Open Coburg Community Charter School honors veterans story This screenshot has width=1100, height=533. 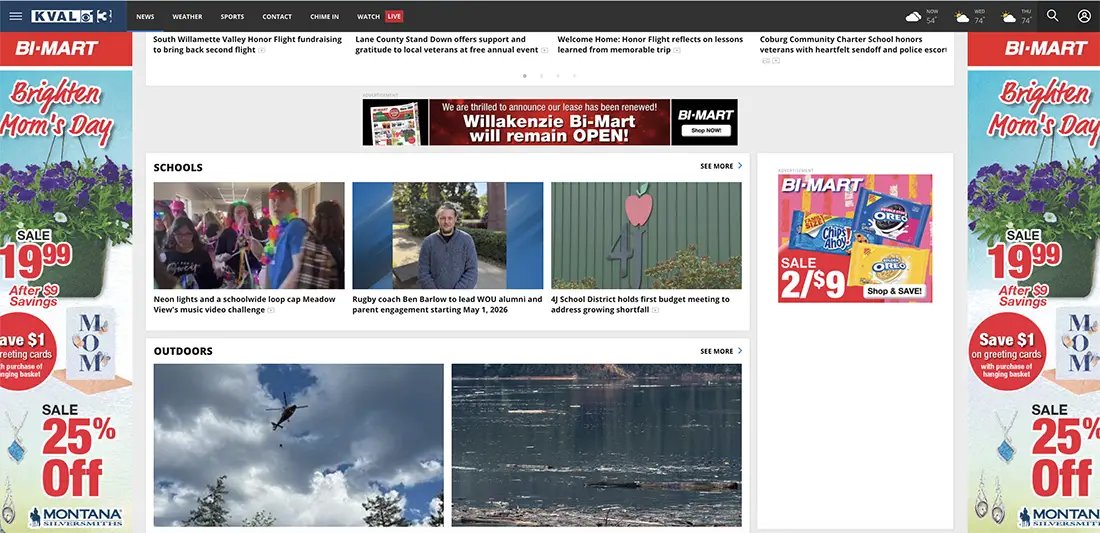(x=852, y=45)
